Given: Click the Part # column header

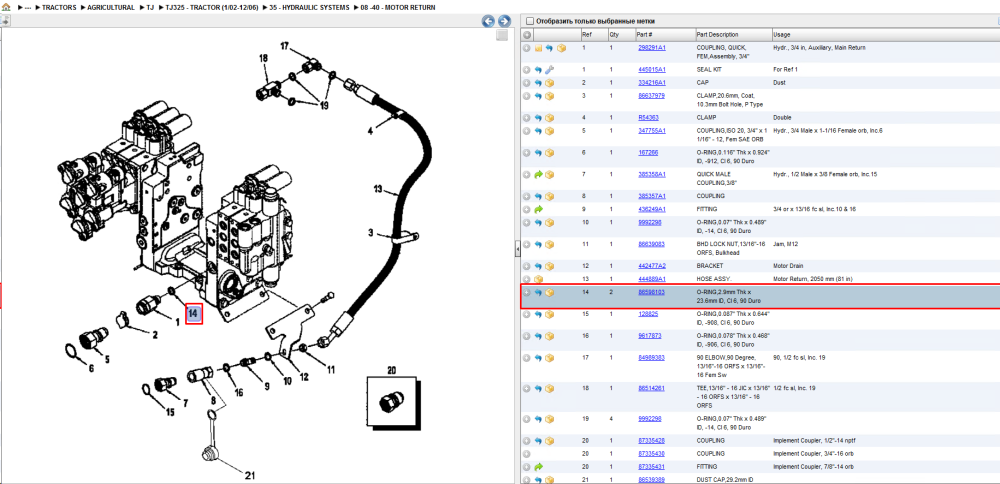Looking at the screenshot, I should [x=664, y=34].
